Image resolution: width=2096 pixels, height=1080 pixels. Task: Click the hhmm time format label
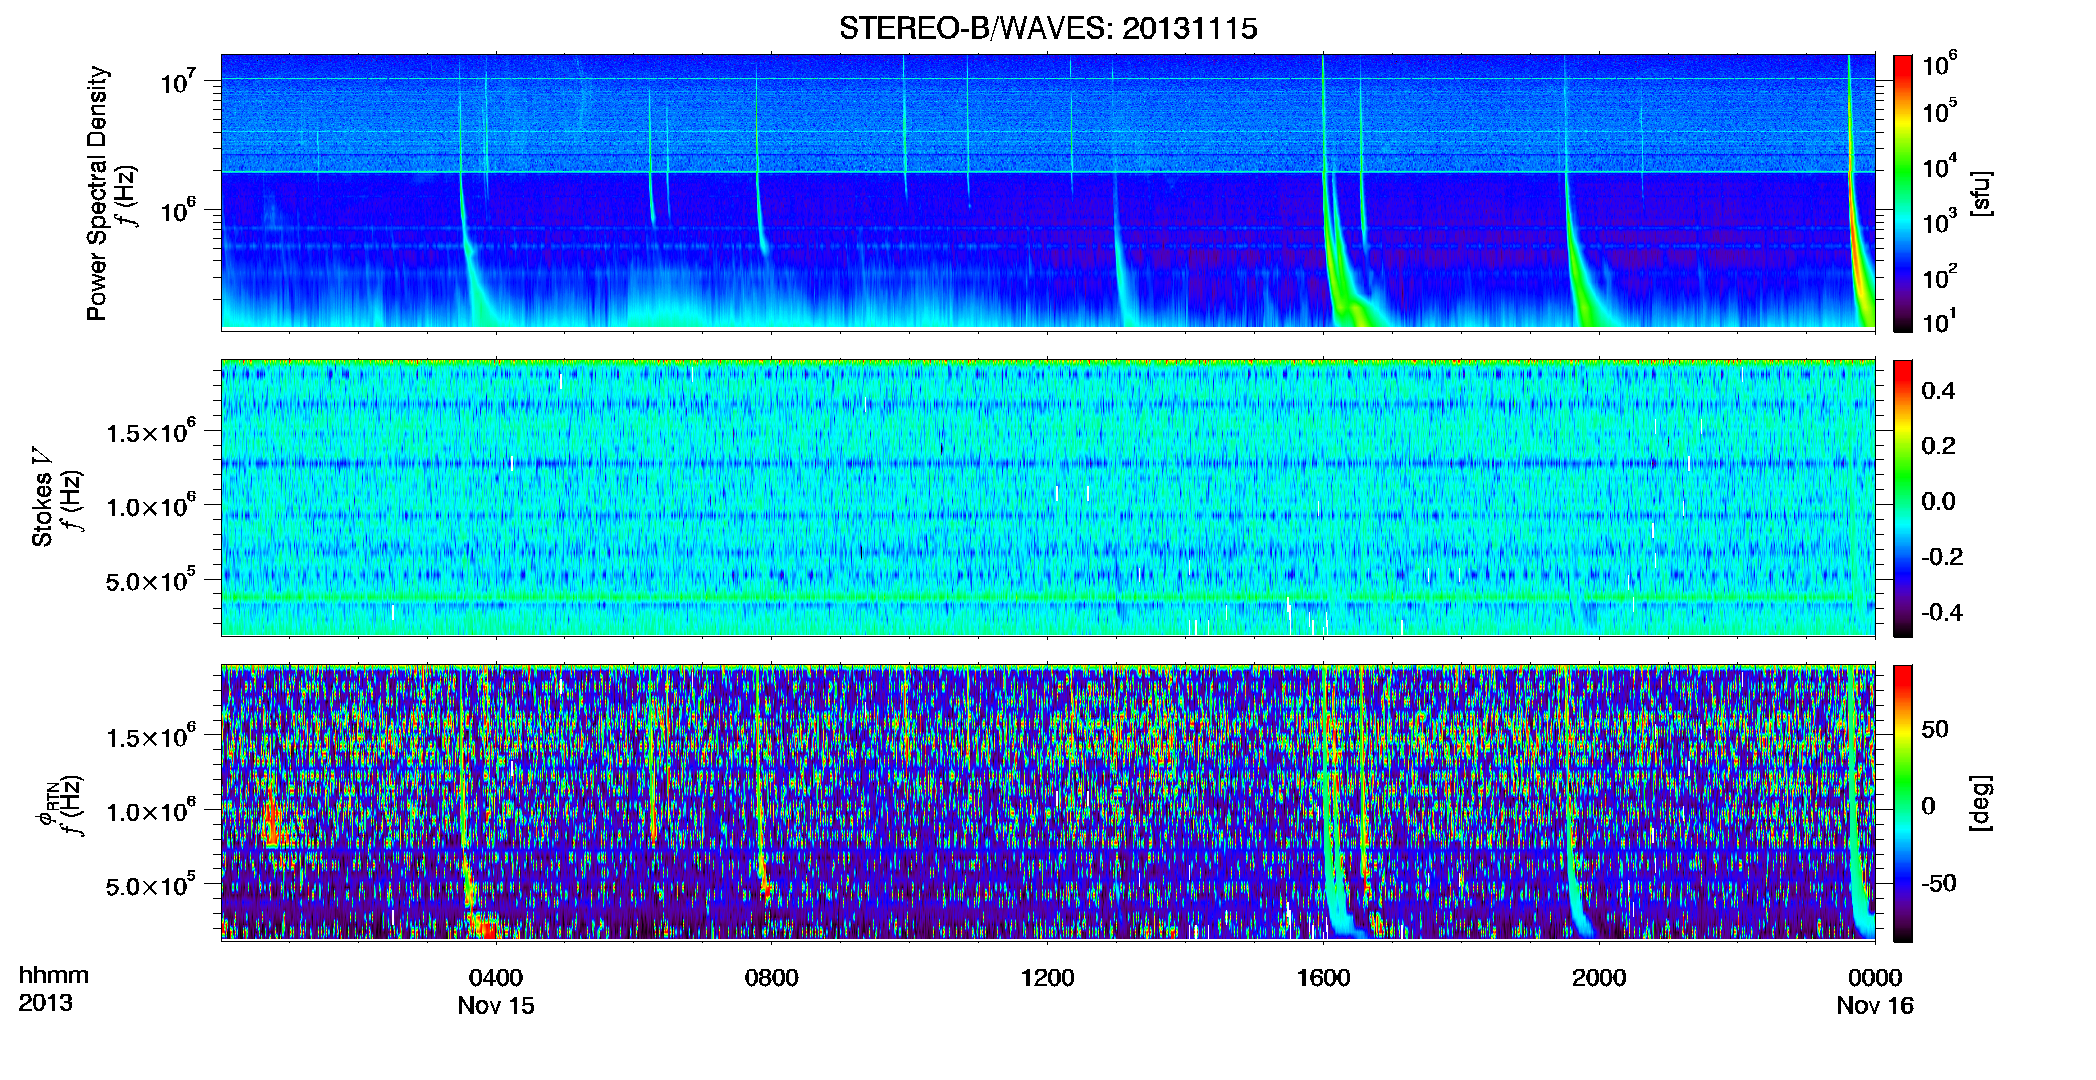(x=54, y=975)
